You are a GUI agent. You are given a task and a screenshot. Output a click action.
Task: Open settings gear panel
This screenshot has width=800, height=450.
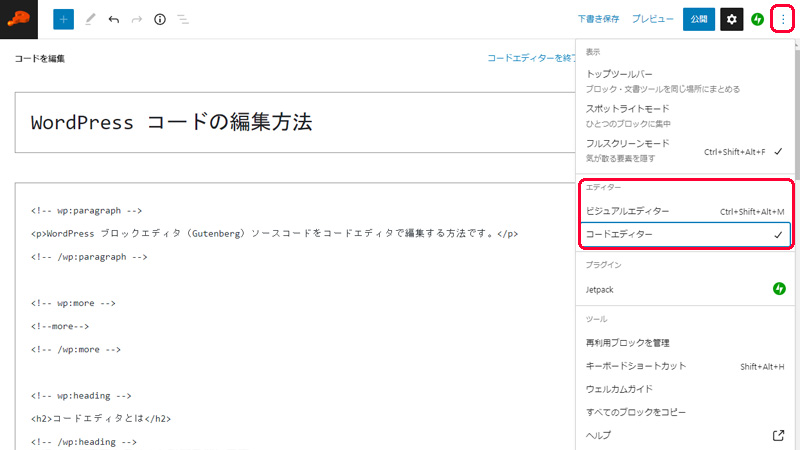click(732, 19)
